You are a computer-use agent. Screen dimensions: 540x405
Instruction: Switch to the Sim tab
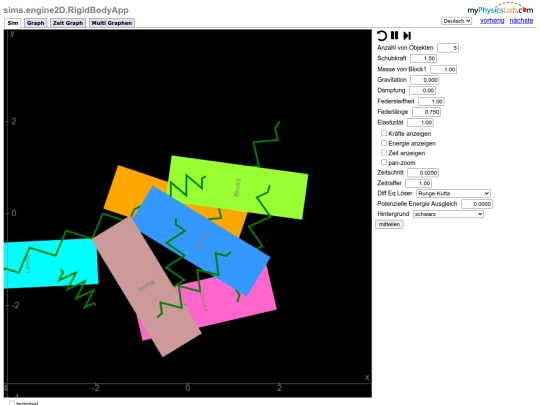[13, 23]
